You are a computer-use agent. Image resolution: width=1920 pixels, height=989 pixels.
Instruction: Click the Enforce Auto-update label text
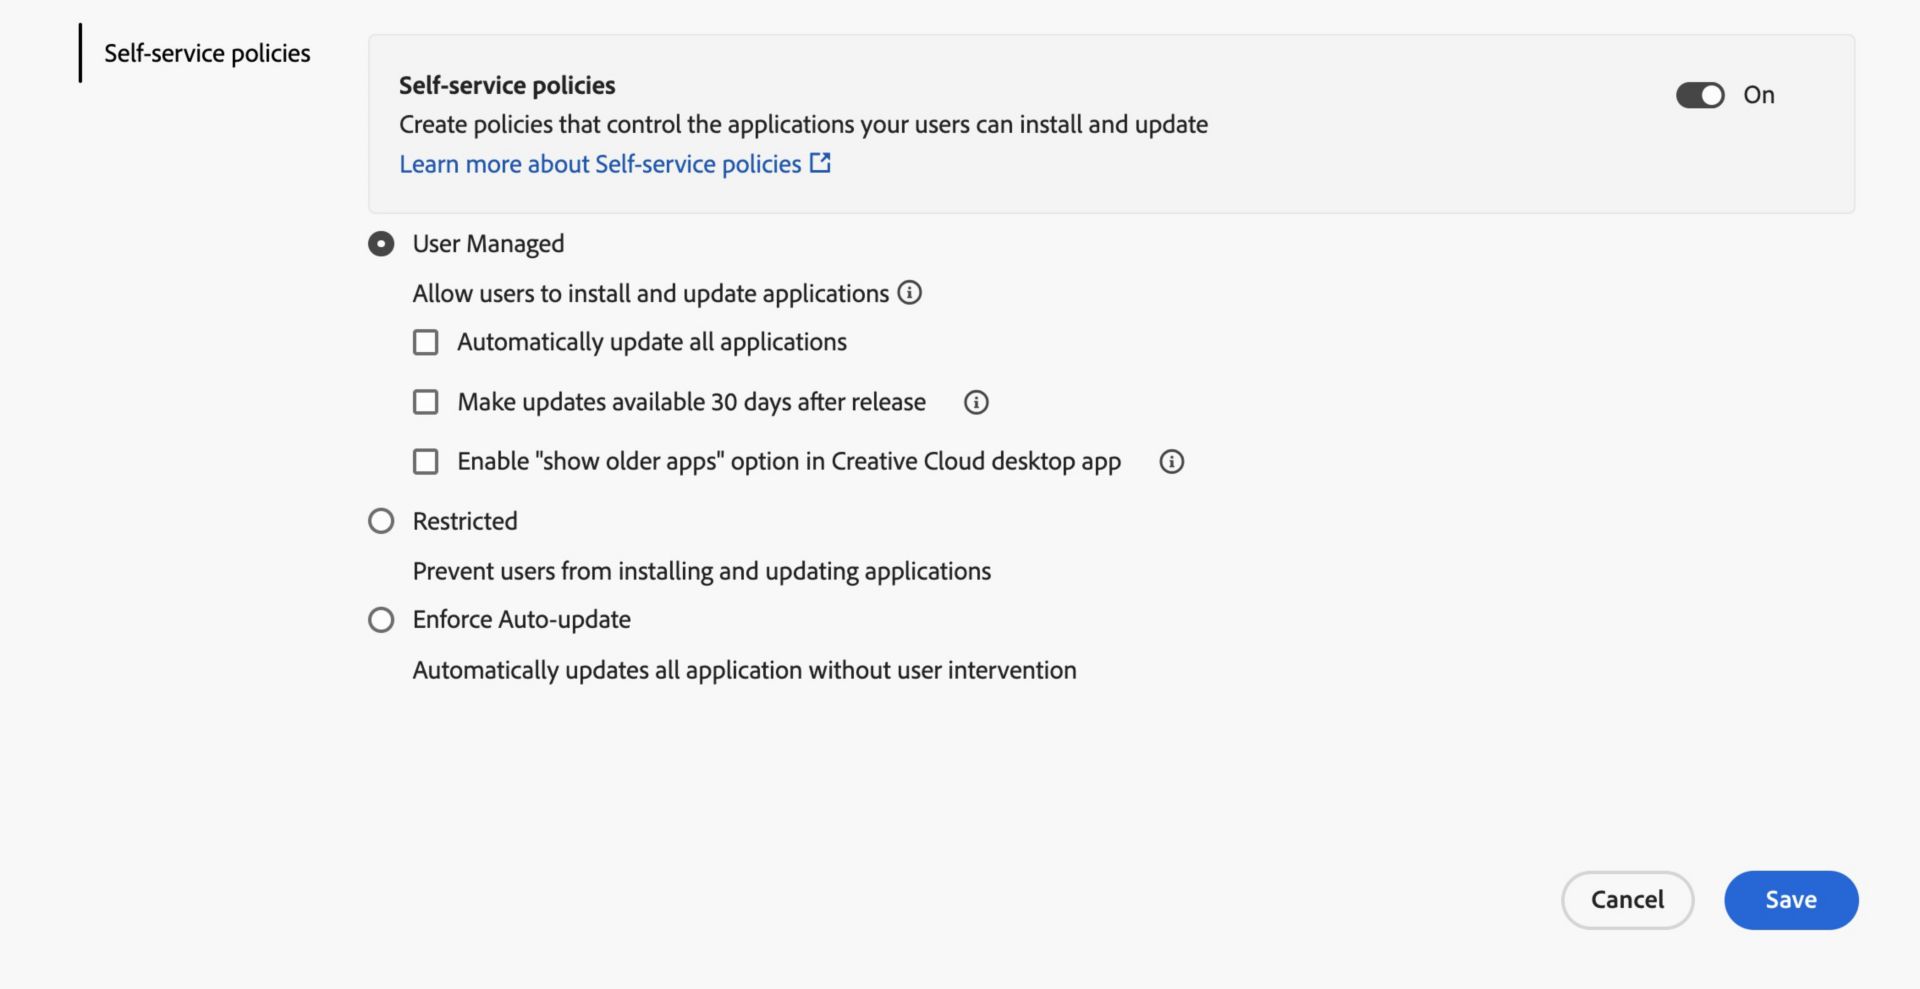tap(521, 620)
